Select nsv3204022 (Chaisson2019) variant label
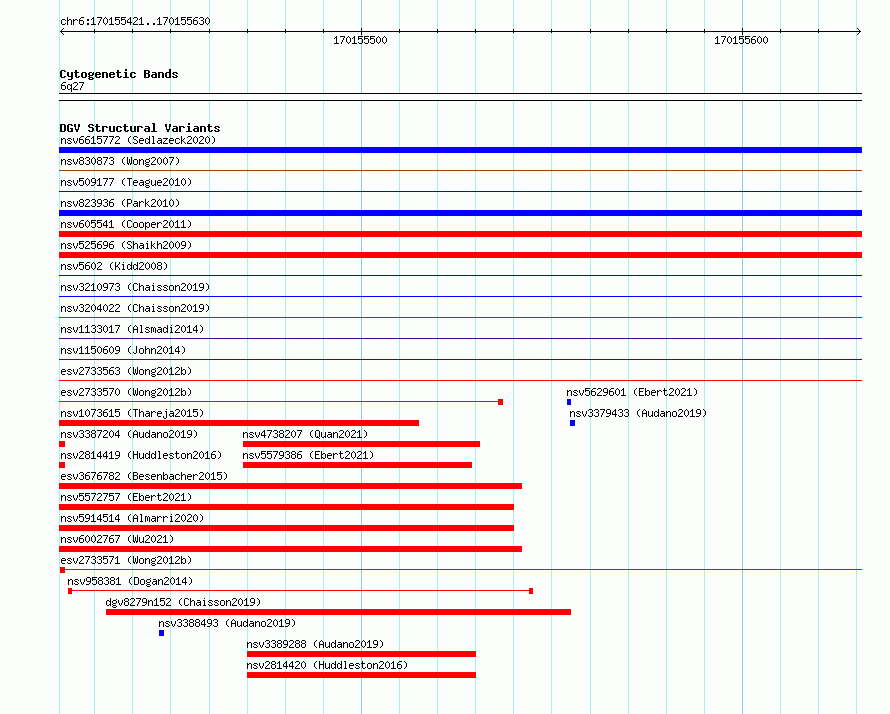Screen dimensions: 890x714 click(x=135, y=308)
